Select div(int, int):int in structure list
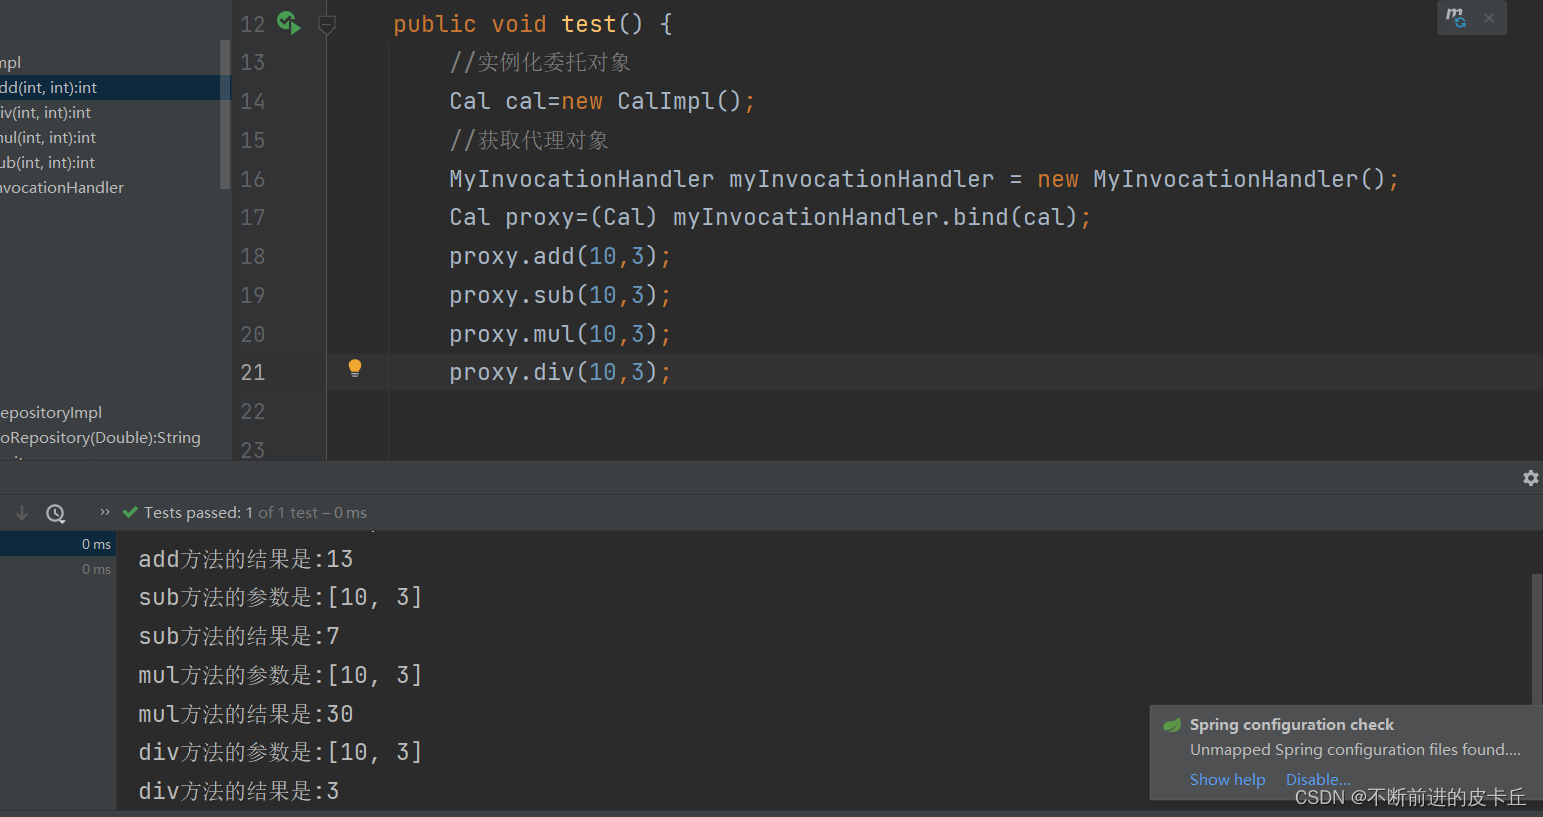The image size is (1543, 817). click(x=110, y=112)
